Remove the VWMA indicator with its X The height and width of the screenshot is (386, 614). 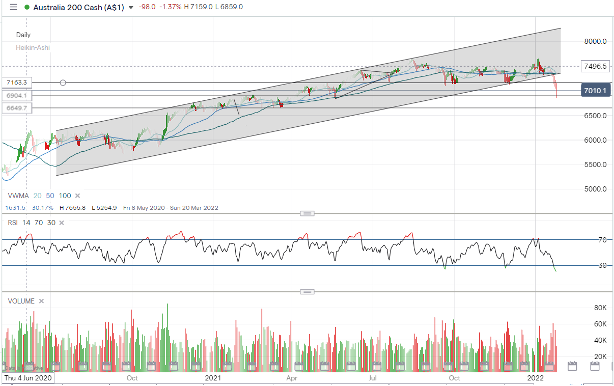pos(78,196)
